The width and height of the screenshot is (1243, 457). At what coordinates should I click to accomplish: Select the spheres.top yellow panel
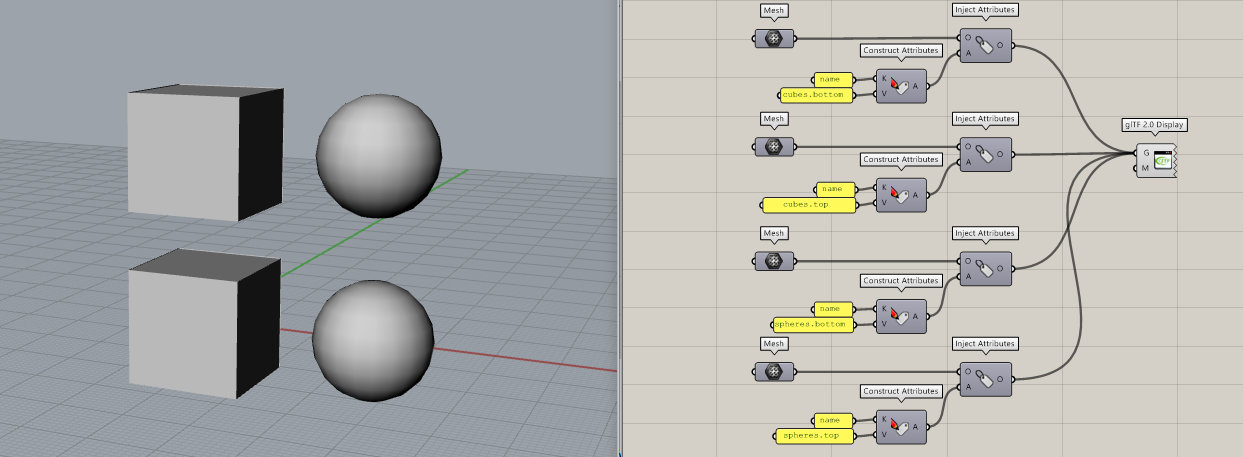point(814,436)
